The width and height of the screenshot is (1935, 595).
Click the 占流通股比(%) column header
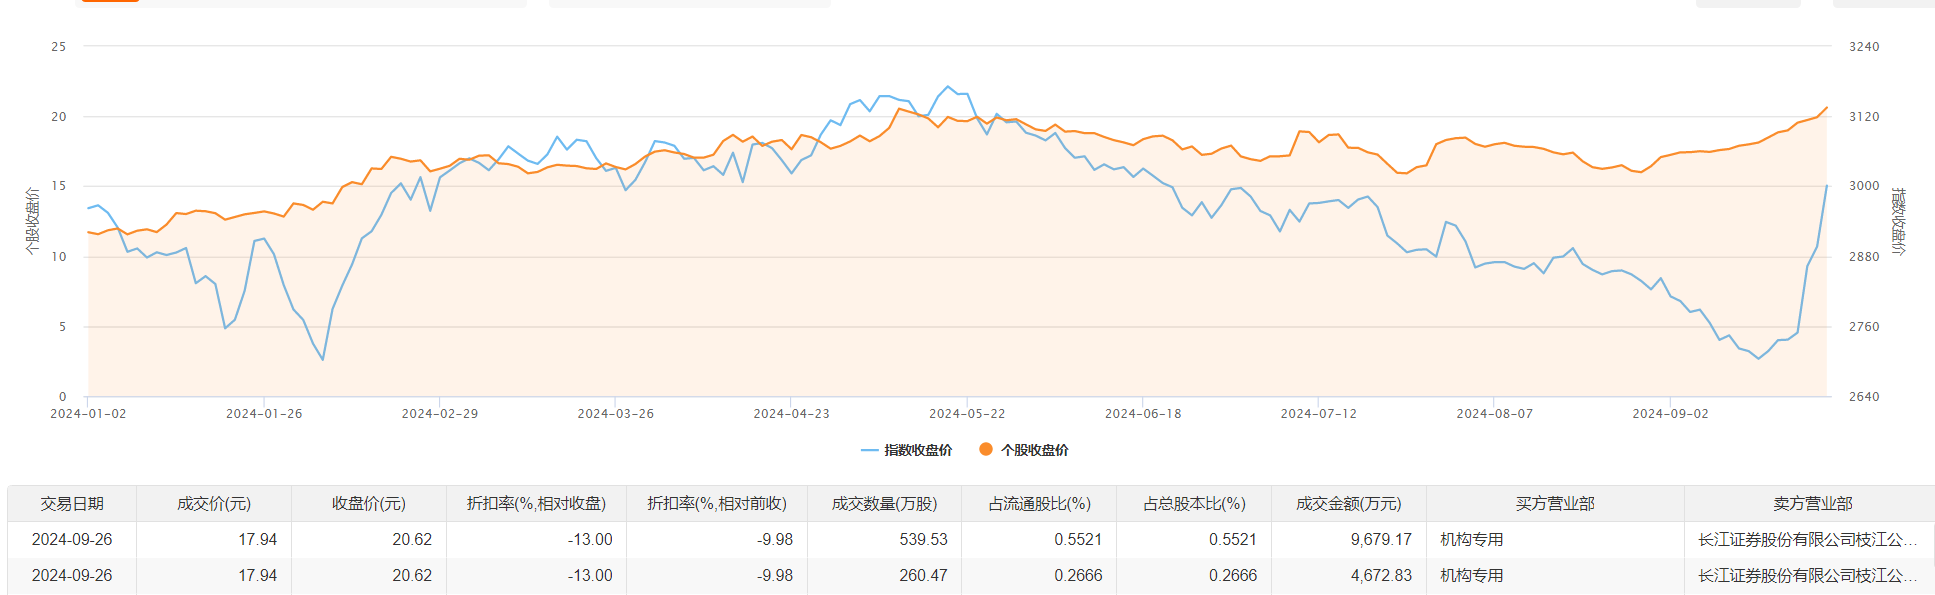(x=1039, y=504)
